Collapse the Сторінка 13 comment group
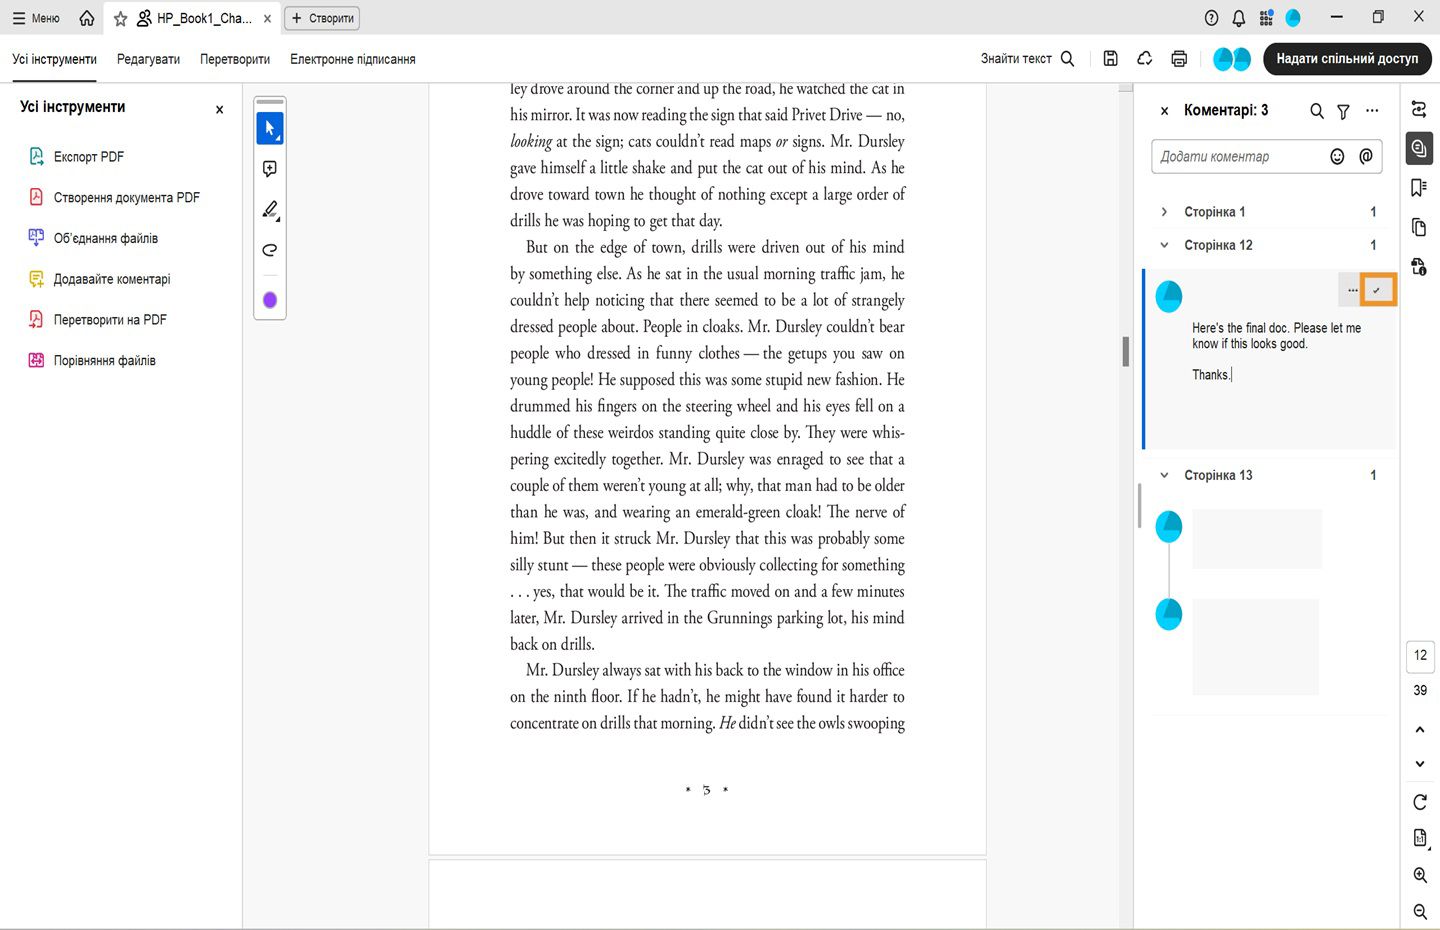This screenshot has width=1440, height=930. (x=1164, y=475)
